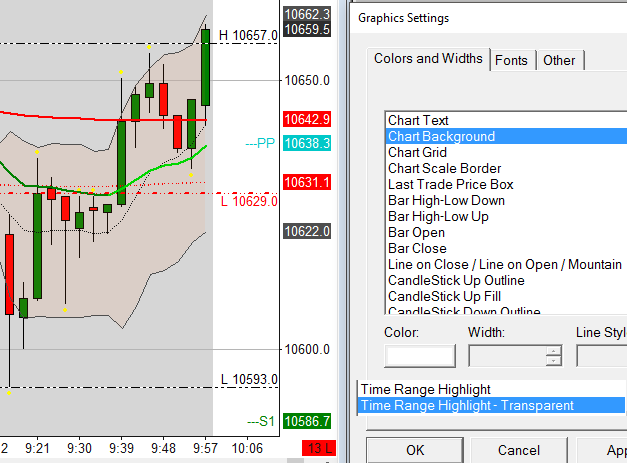
Task: Open the Other tab
Action: (x=559, y=60)
